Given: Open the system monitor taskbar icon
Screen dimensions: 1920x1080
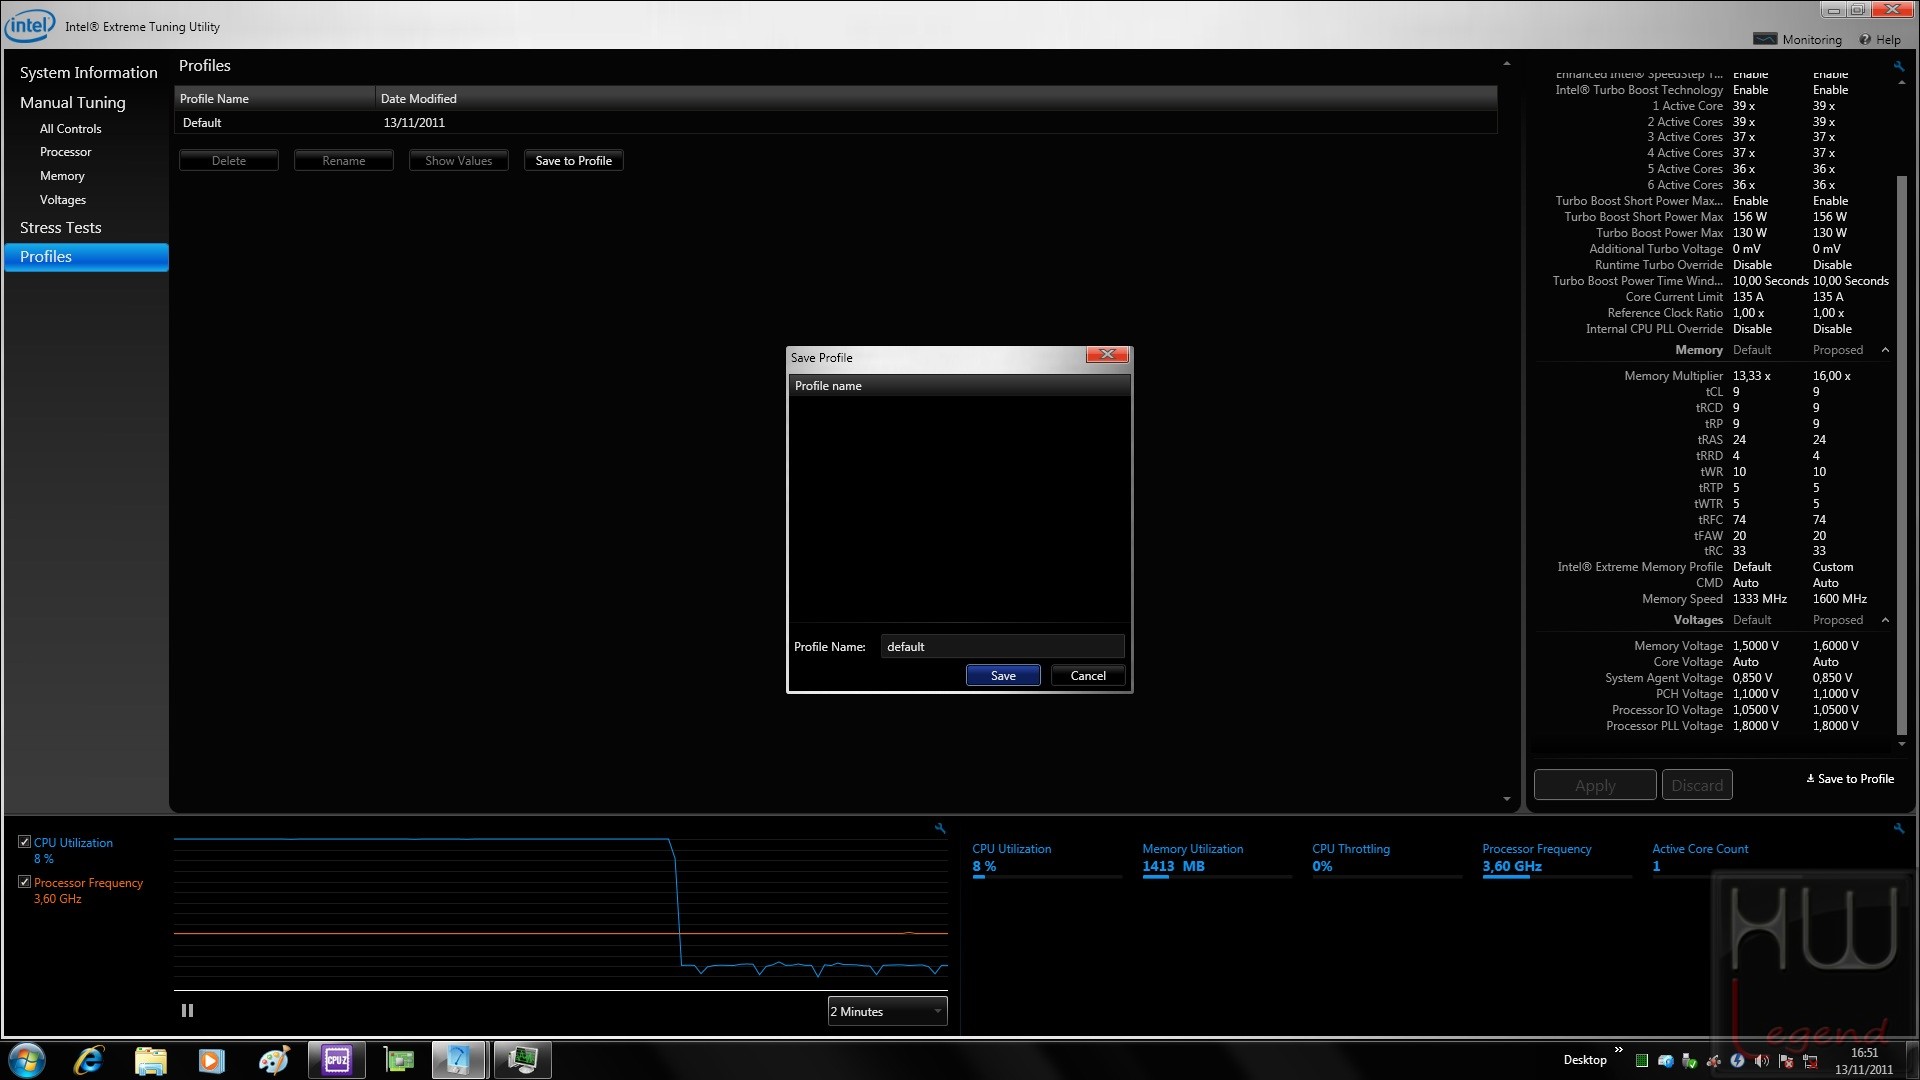Looking at the screenshot, I should coord(522,1060).
